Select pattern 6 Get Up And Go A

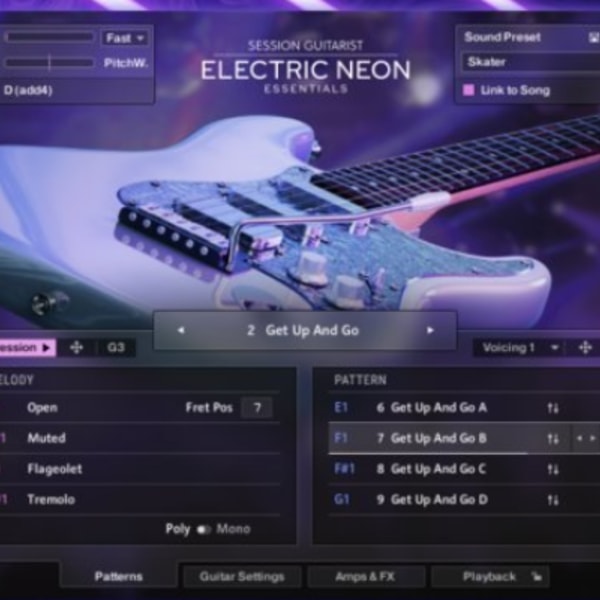click(432, 408)
